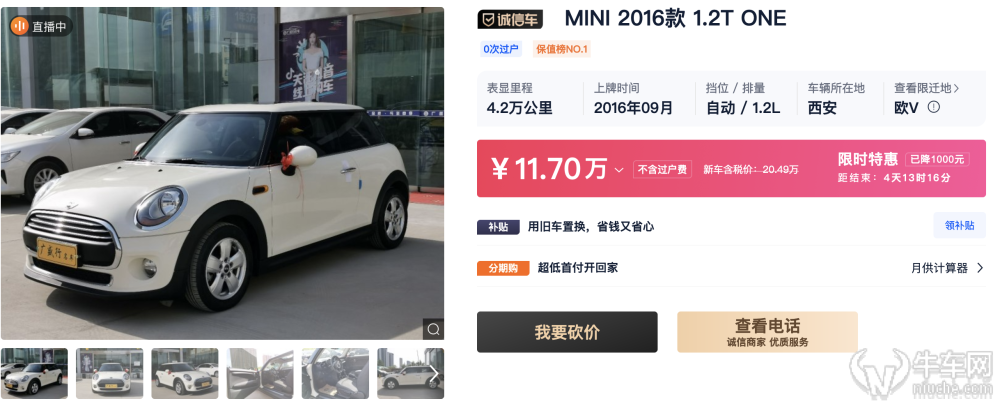Select the second front-view thumbnail
Screen dimensions: 1000x406
110,373
